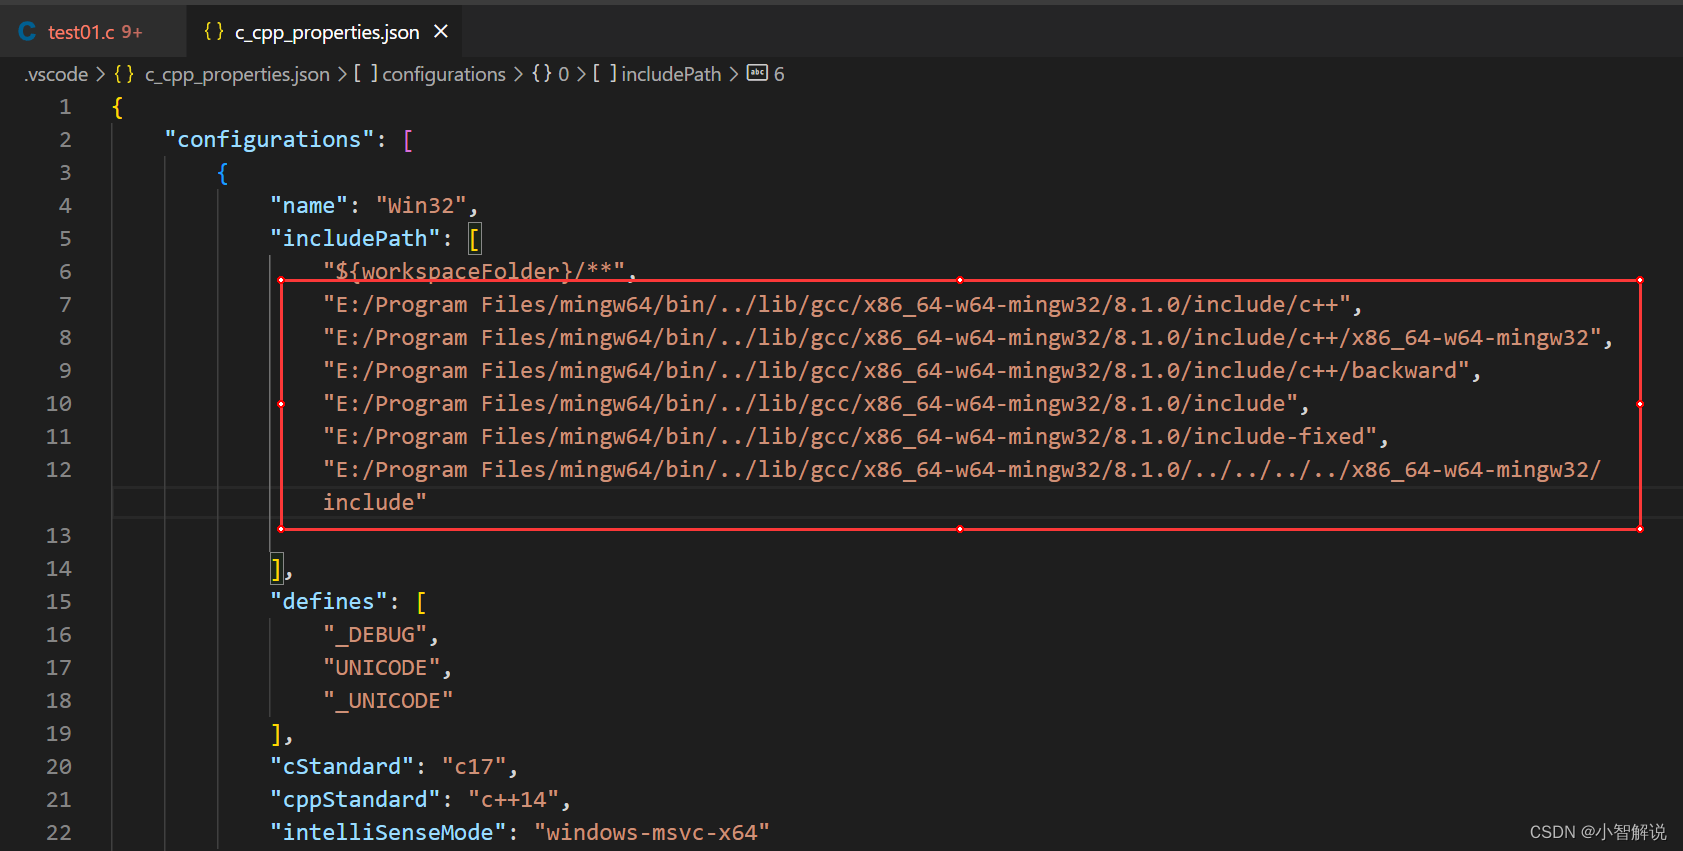Click the opening bracket after includePath on line 5

(x=475, y=239)
